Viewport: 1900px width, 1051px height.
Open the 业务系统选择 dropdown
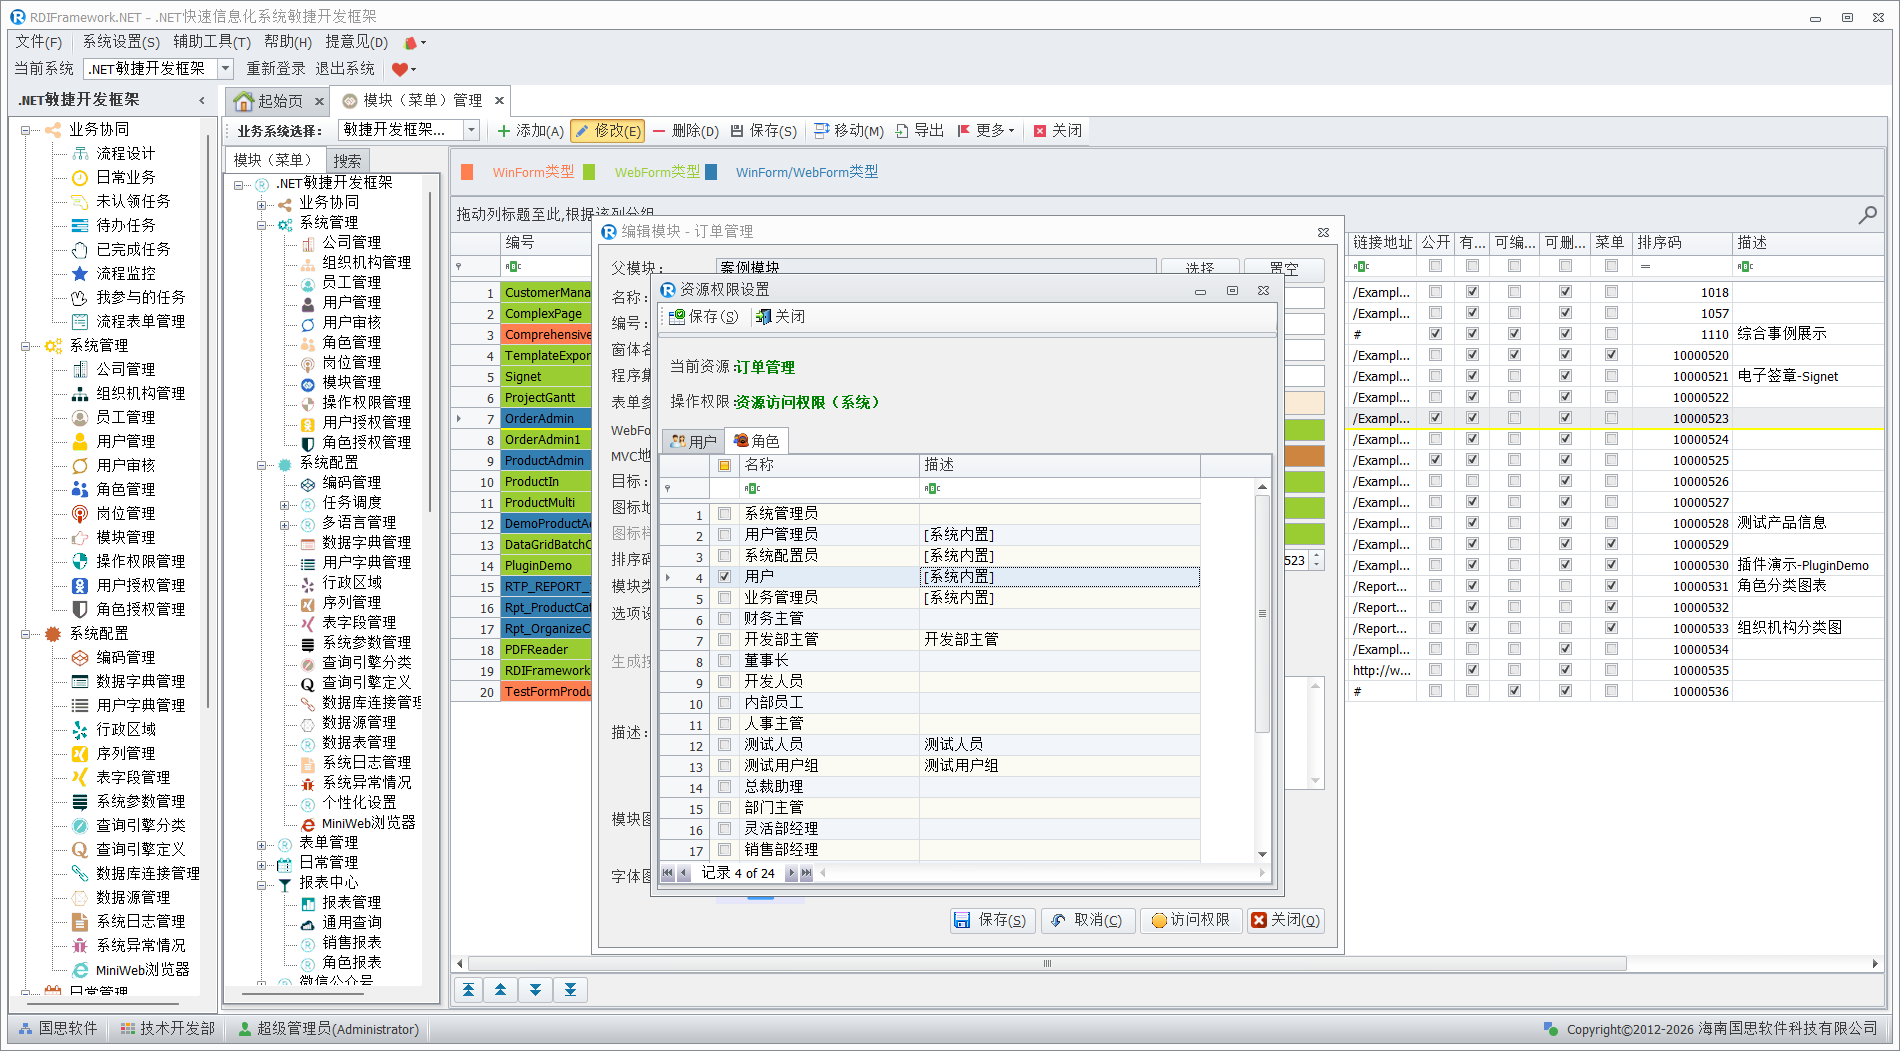(471, 130)
